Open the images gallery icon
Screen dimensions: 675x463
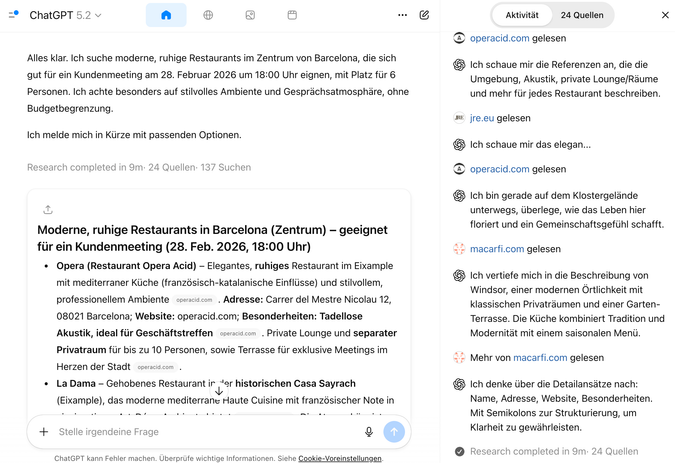[250, 15]
